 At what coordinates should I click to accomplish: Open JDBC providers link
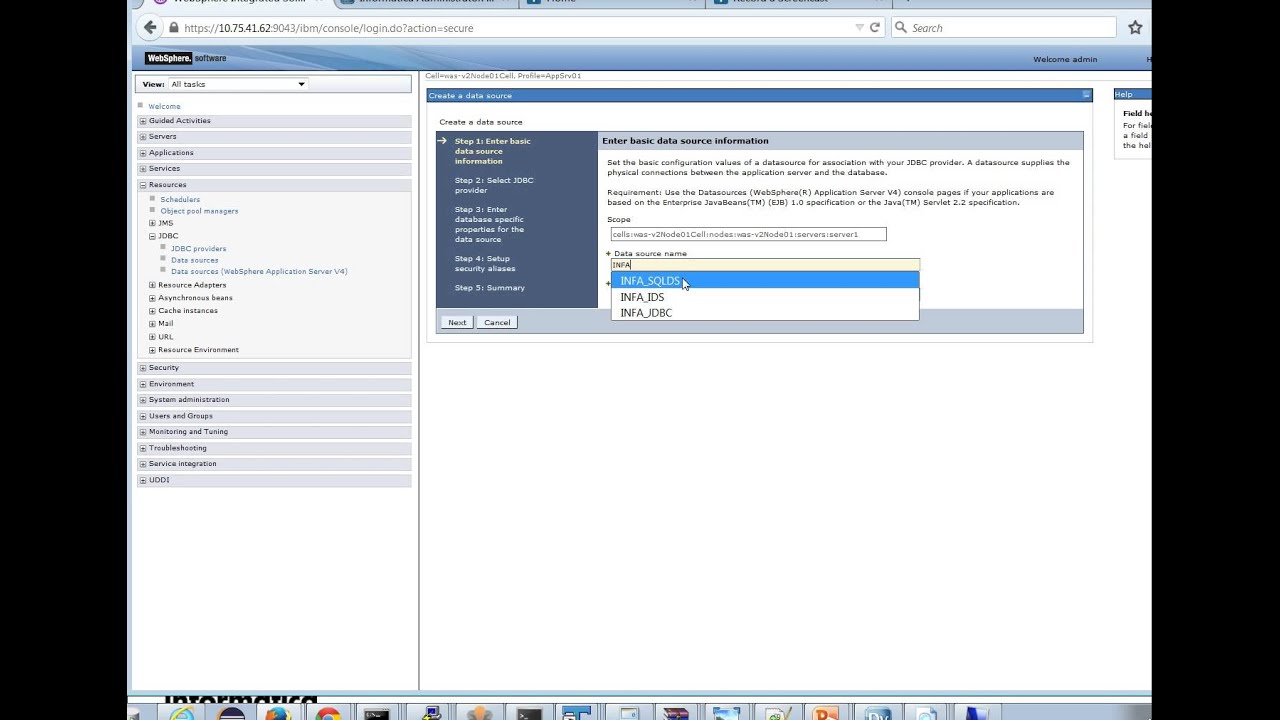tap(198, 249)
